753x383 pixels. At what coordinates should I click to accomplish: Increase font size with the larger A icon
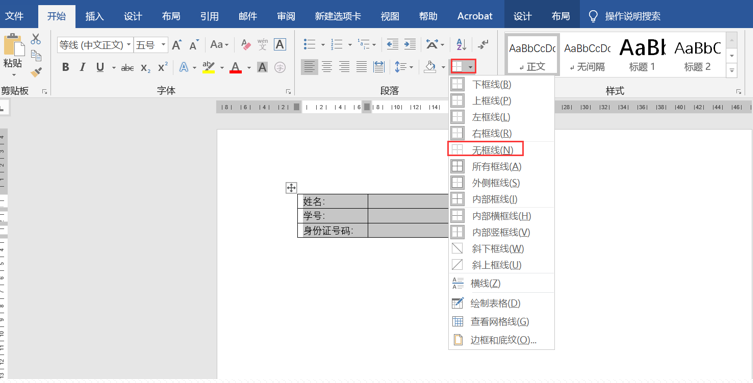[x=177, y=45]
